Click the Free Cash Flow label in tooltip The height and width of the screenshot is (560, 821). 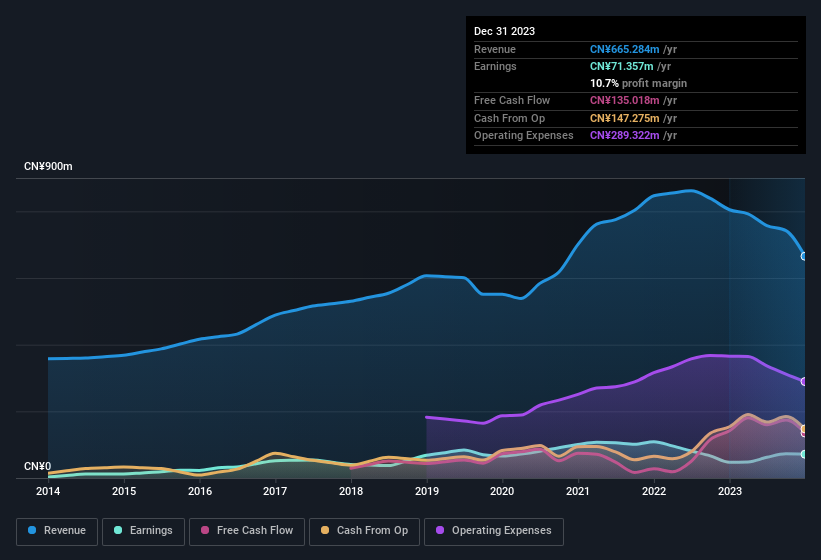pos(512,100)
